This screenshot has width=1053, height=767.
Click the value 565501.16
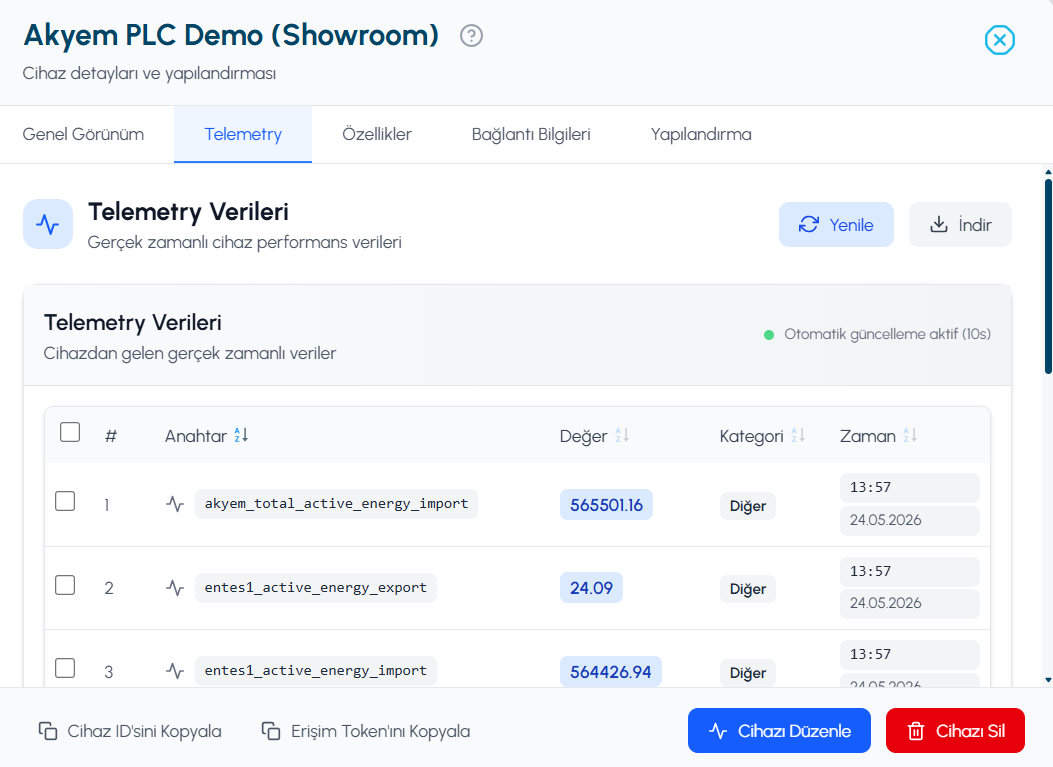[x=606, y=505]
